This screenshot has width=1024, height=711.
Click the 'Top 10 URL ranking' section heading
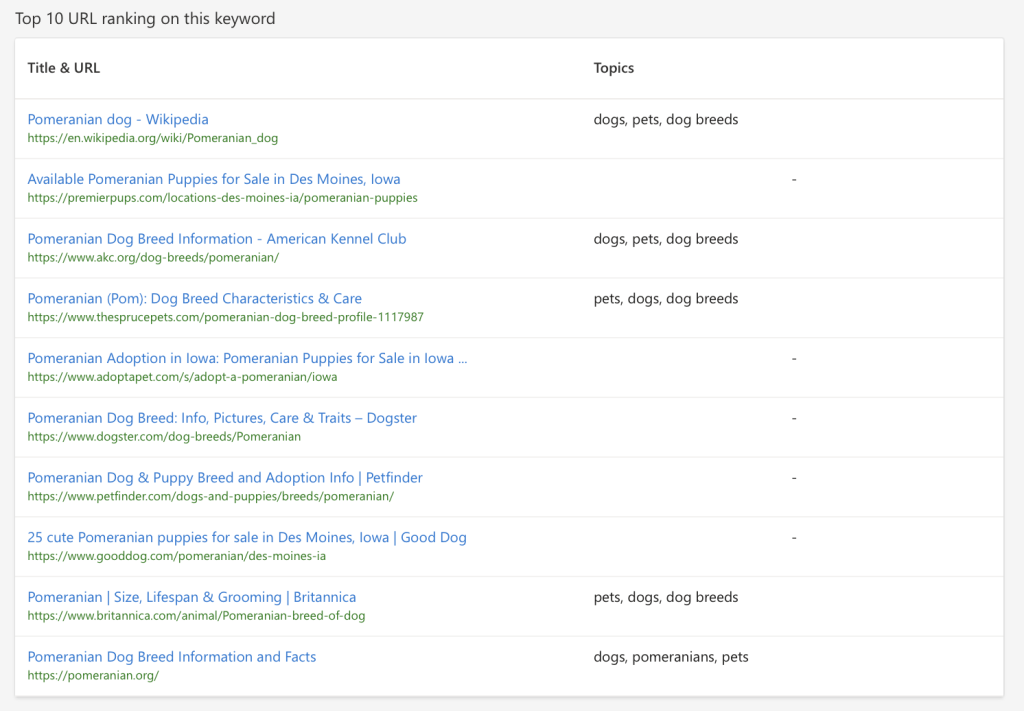click(x=145, y=19)
